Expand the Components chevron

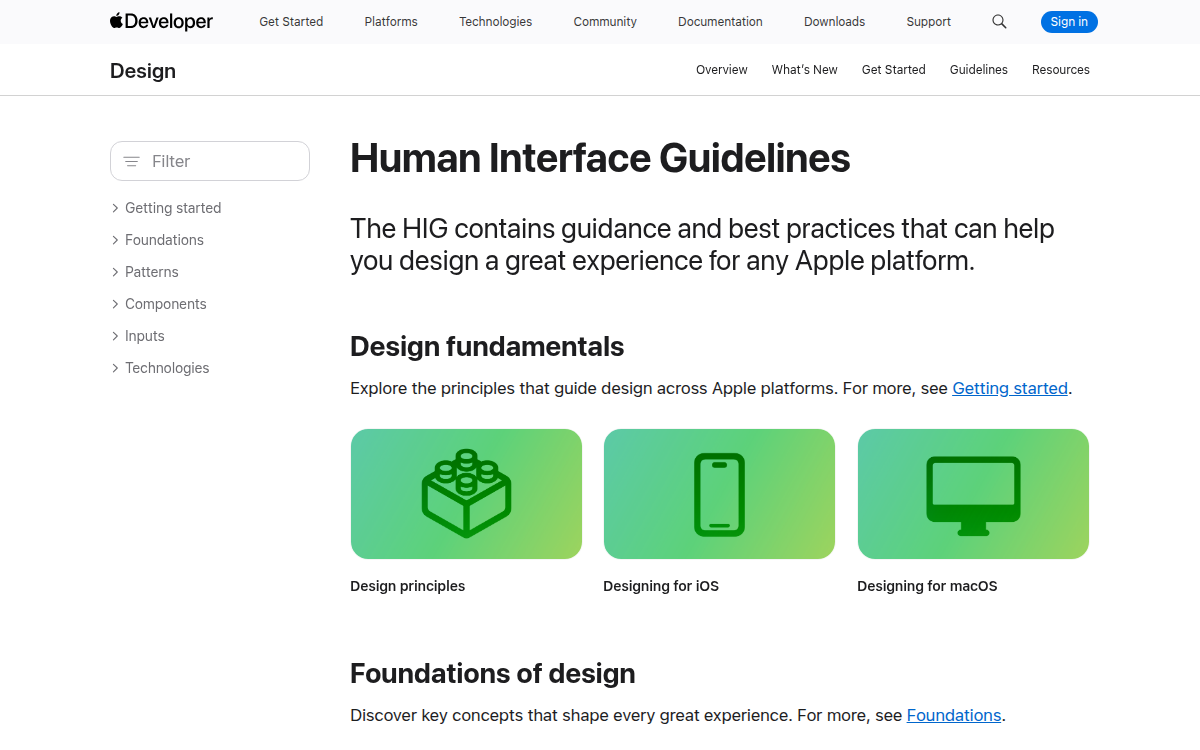point(115,304)
